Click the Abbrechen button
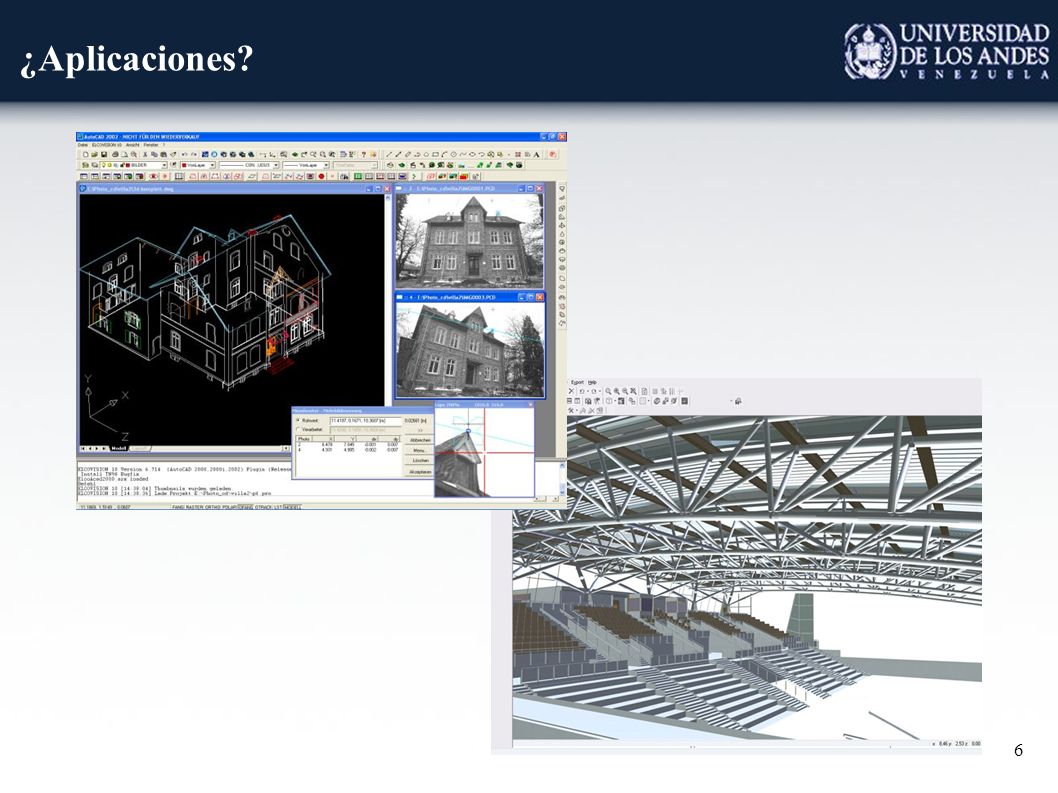Screen dimensions: 1058x793 coord(420,440)
